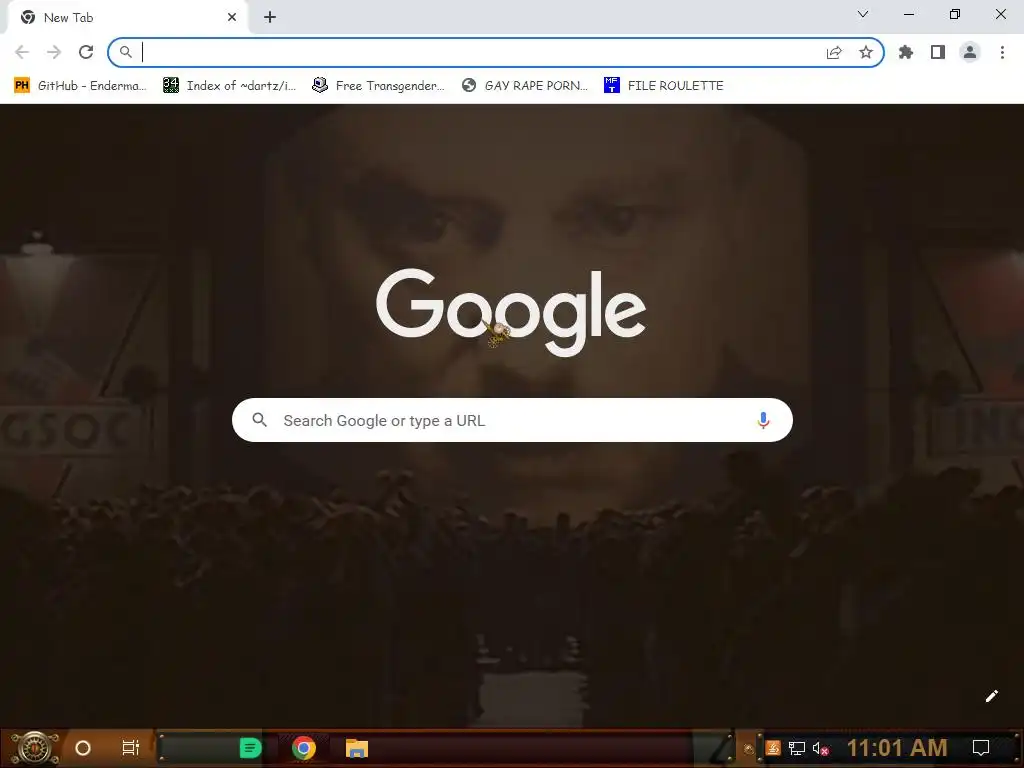This screenshot has width=1024, height=768.
Task: Open the Java tray icon
Action: point(773,748)
